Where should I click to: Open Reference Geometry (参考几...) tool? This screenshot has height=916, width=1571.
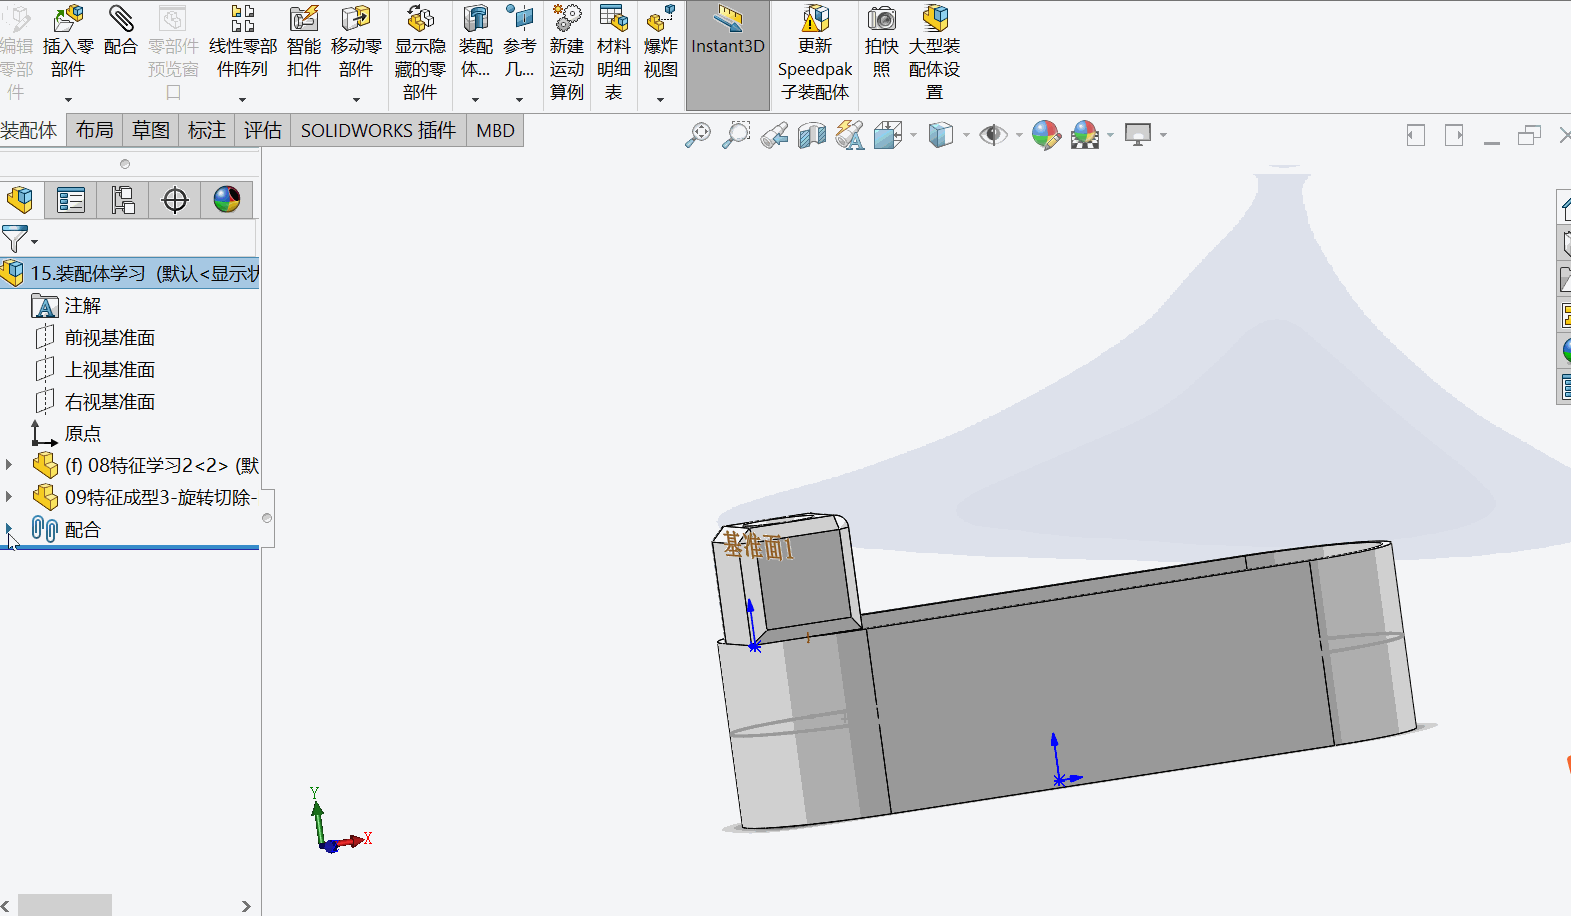click(x=519, y=43)
